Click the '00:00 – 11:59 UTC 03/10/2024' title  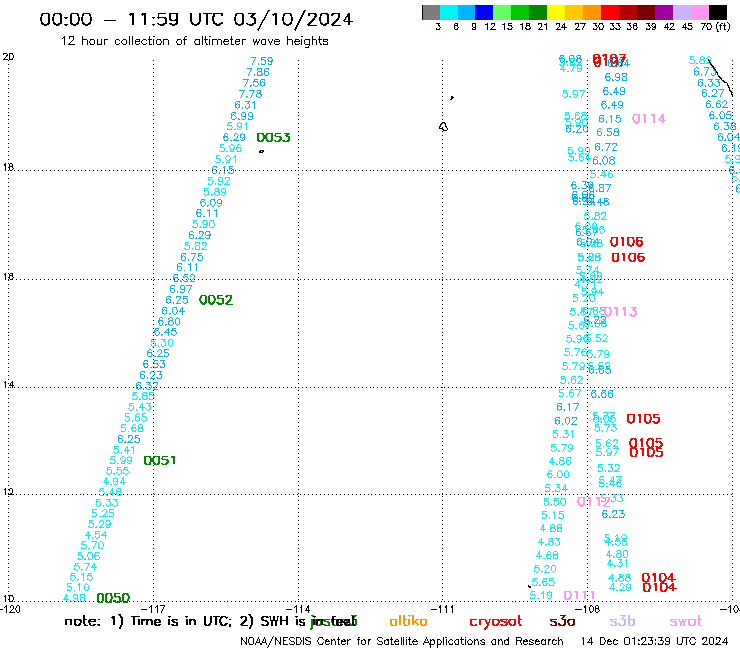(x=196, y=19)
